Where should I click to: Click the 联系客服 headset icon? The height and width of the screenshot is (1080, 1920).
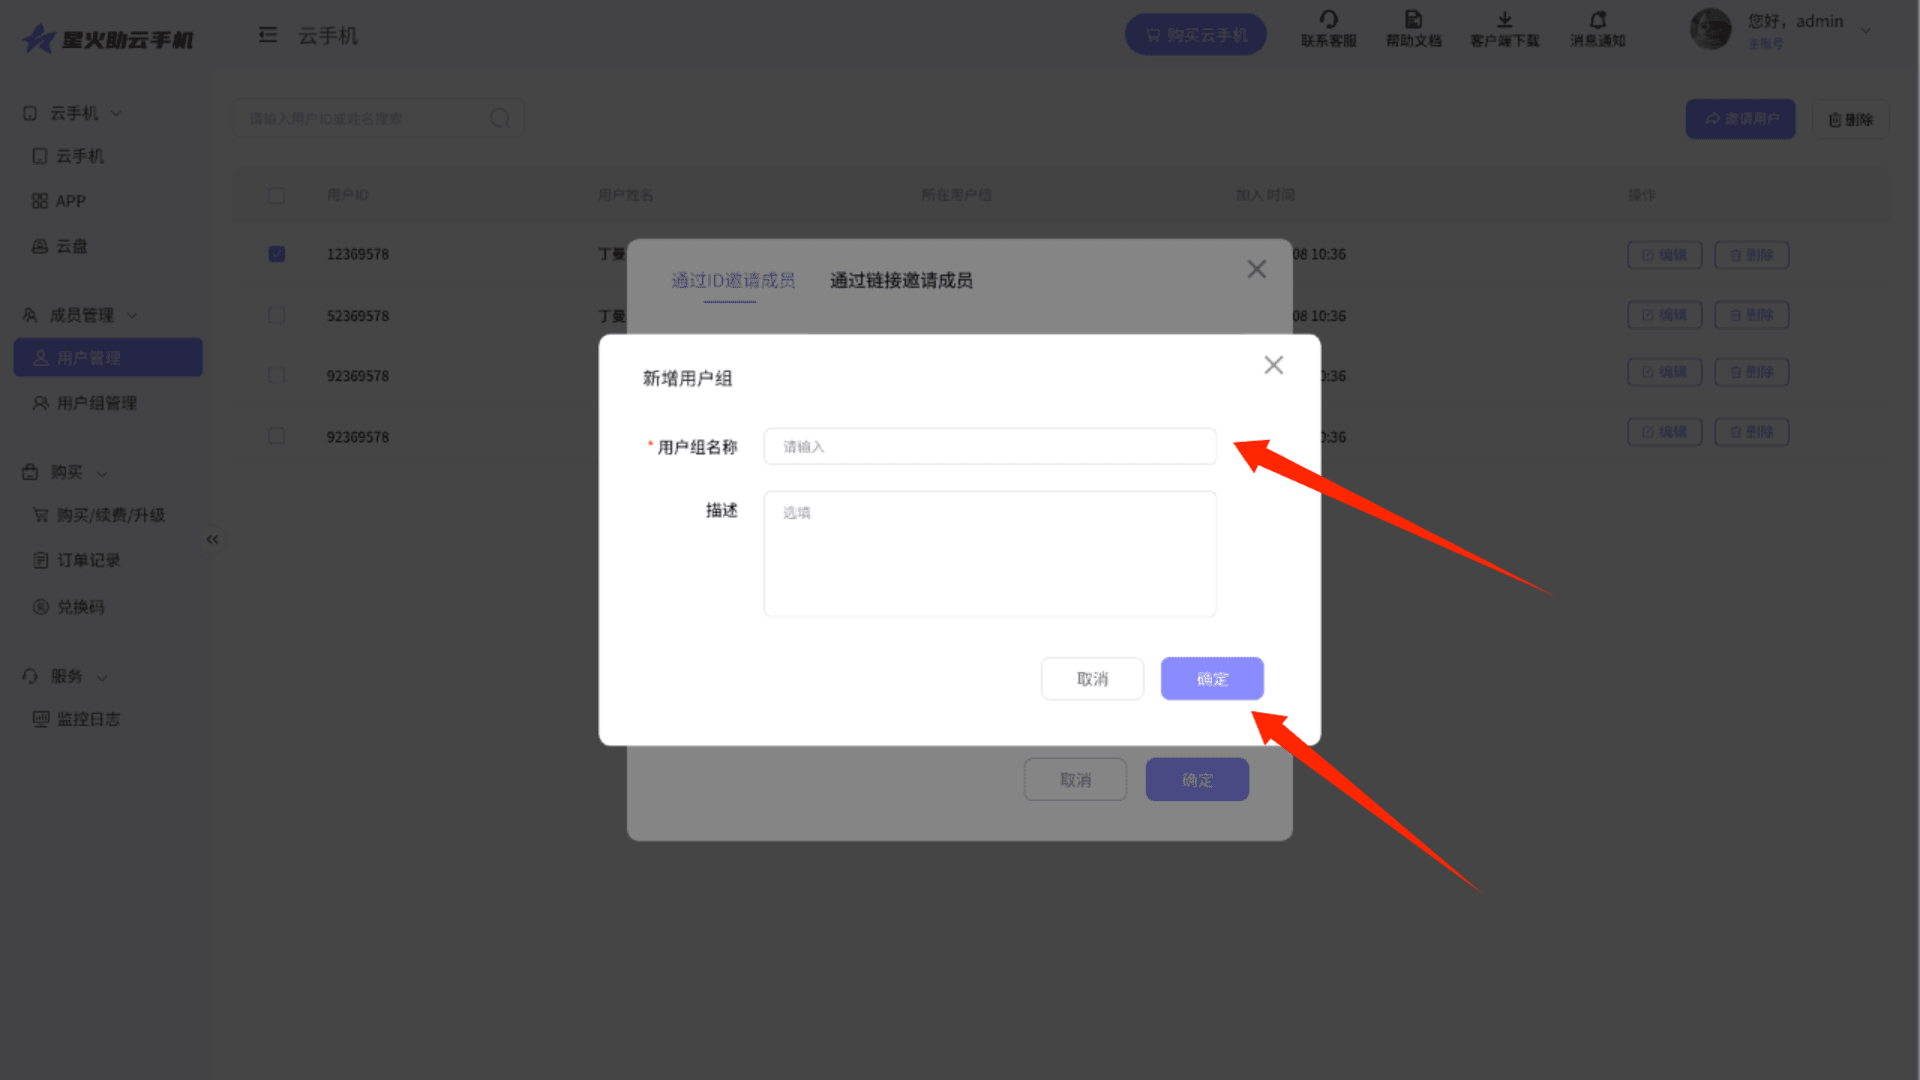(x=1328, y=20)
